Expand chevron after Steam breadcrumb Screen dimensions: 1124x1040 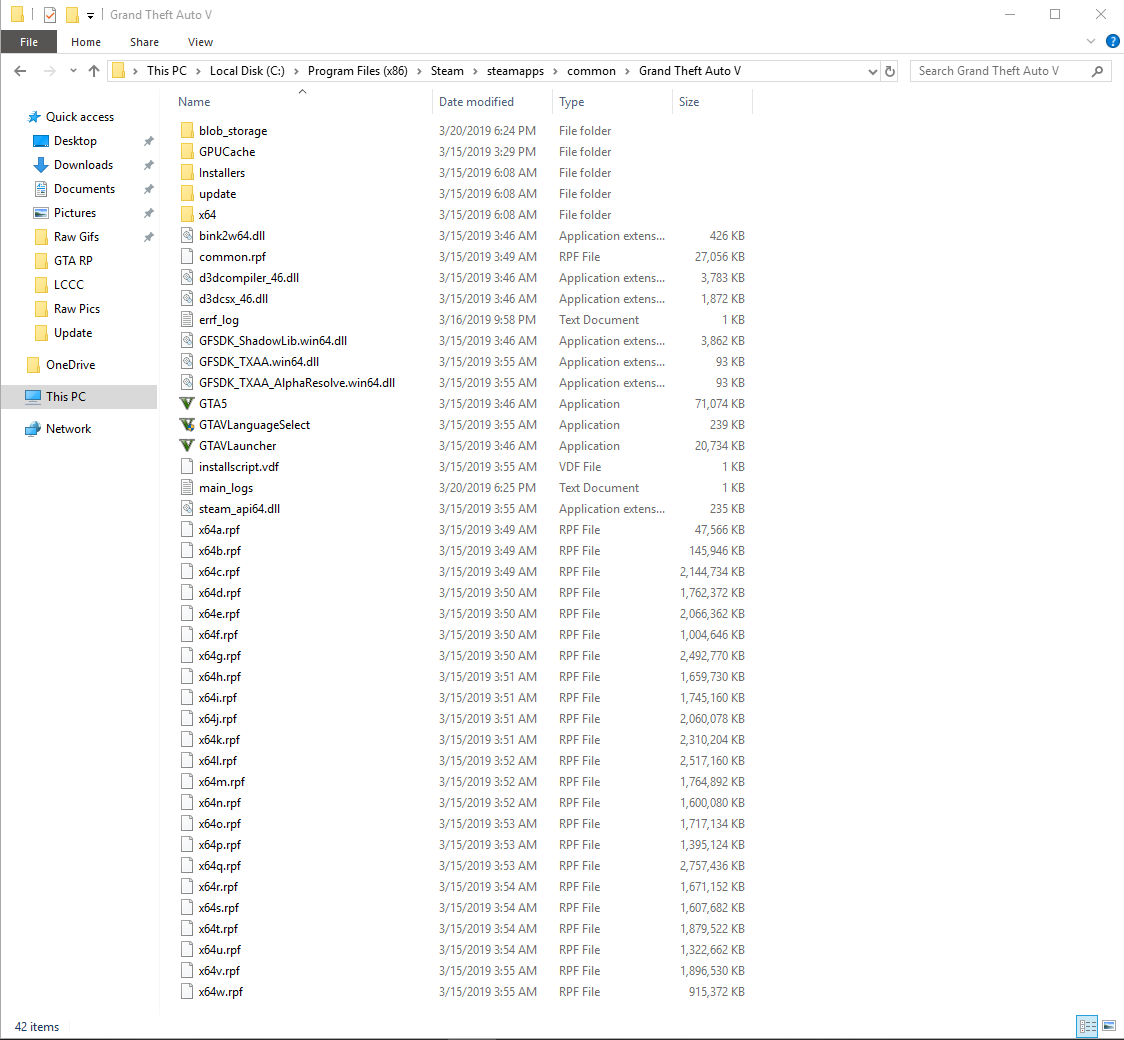point(476,71)
